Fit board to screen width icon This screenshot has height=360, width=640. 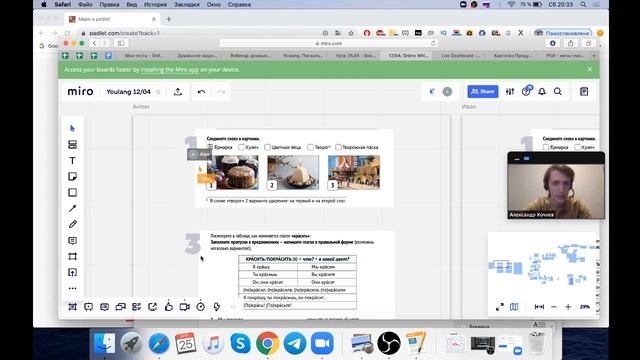click(x=539, y=307)
